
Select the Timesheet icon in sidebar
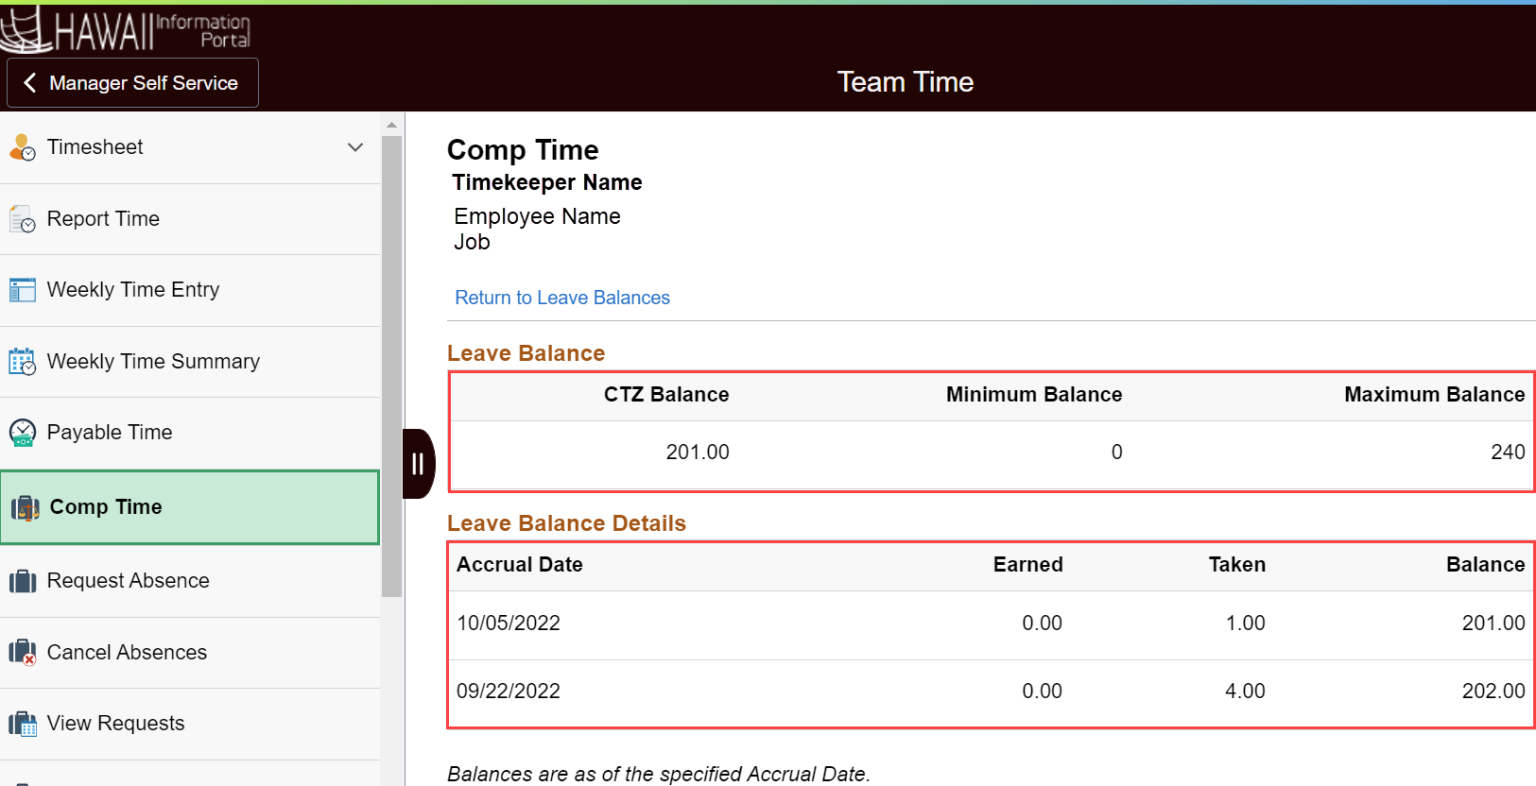pyautogui.click(x=22, y=146)
